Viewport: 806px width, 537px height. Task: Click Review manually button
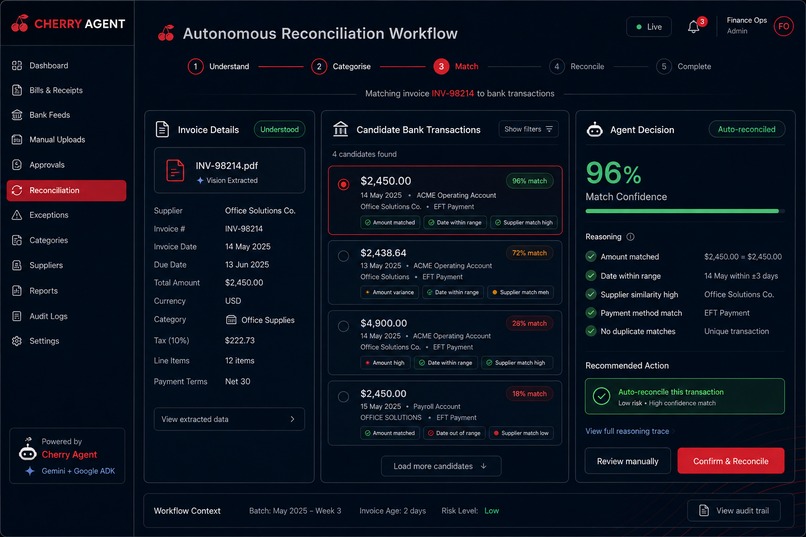(x=628, y=461)
